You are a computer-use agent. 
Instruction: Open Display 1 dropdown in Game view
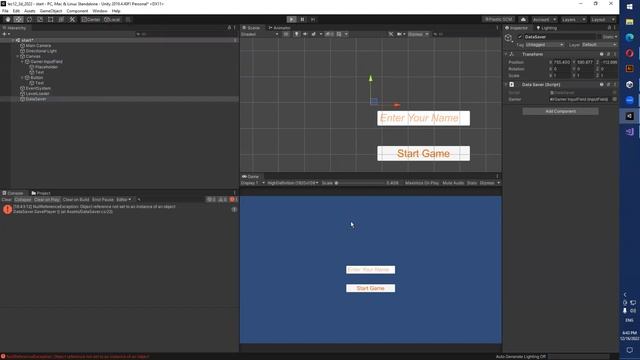pyautogui.click(x=253, y=183)
